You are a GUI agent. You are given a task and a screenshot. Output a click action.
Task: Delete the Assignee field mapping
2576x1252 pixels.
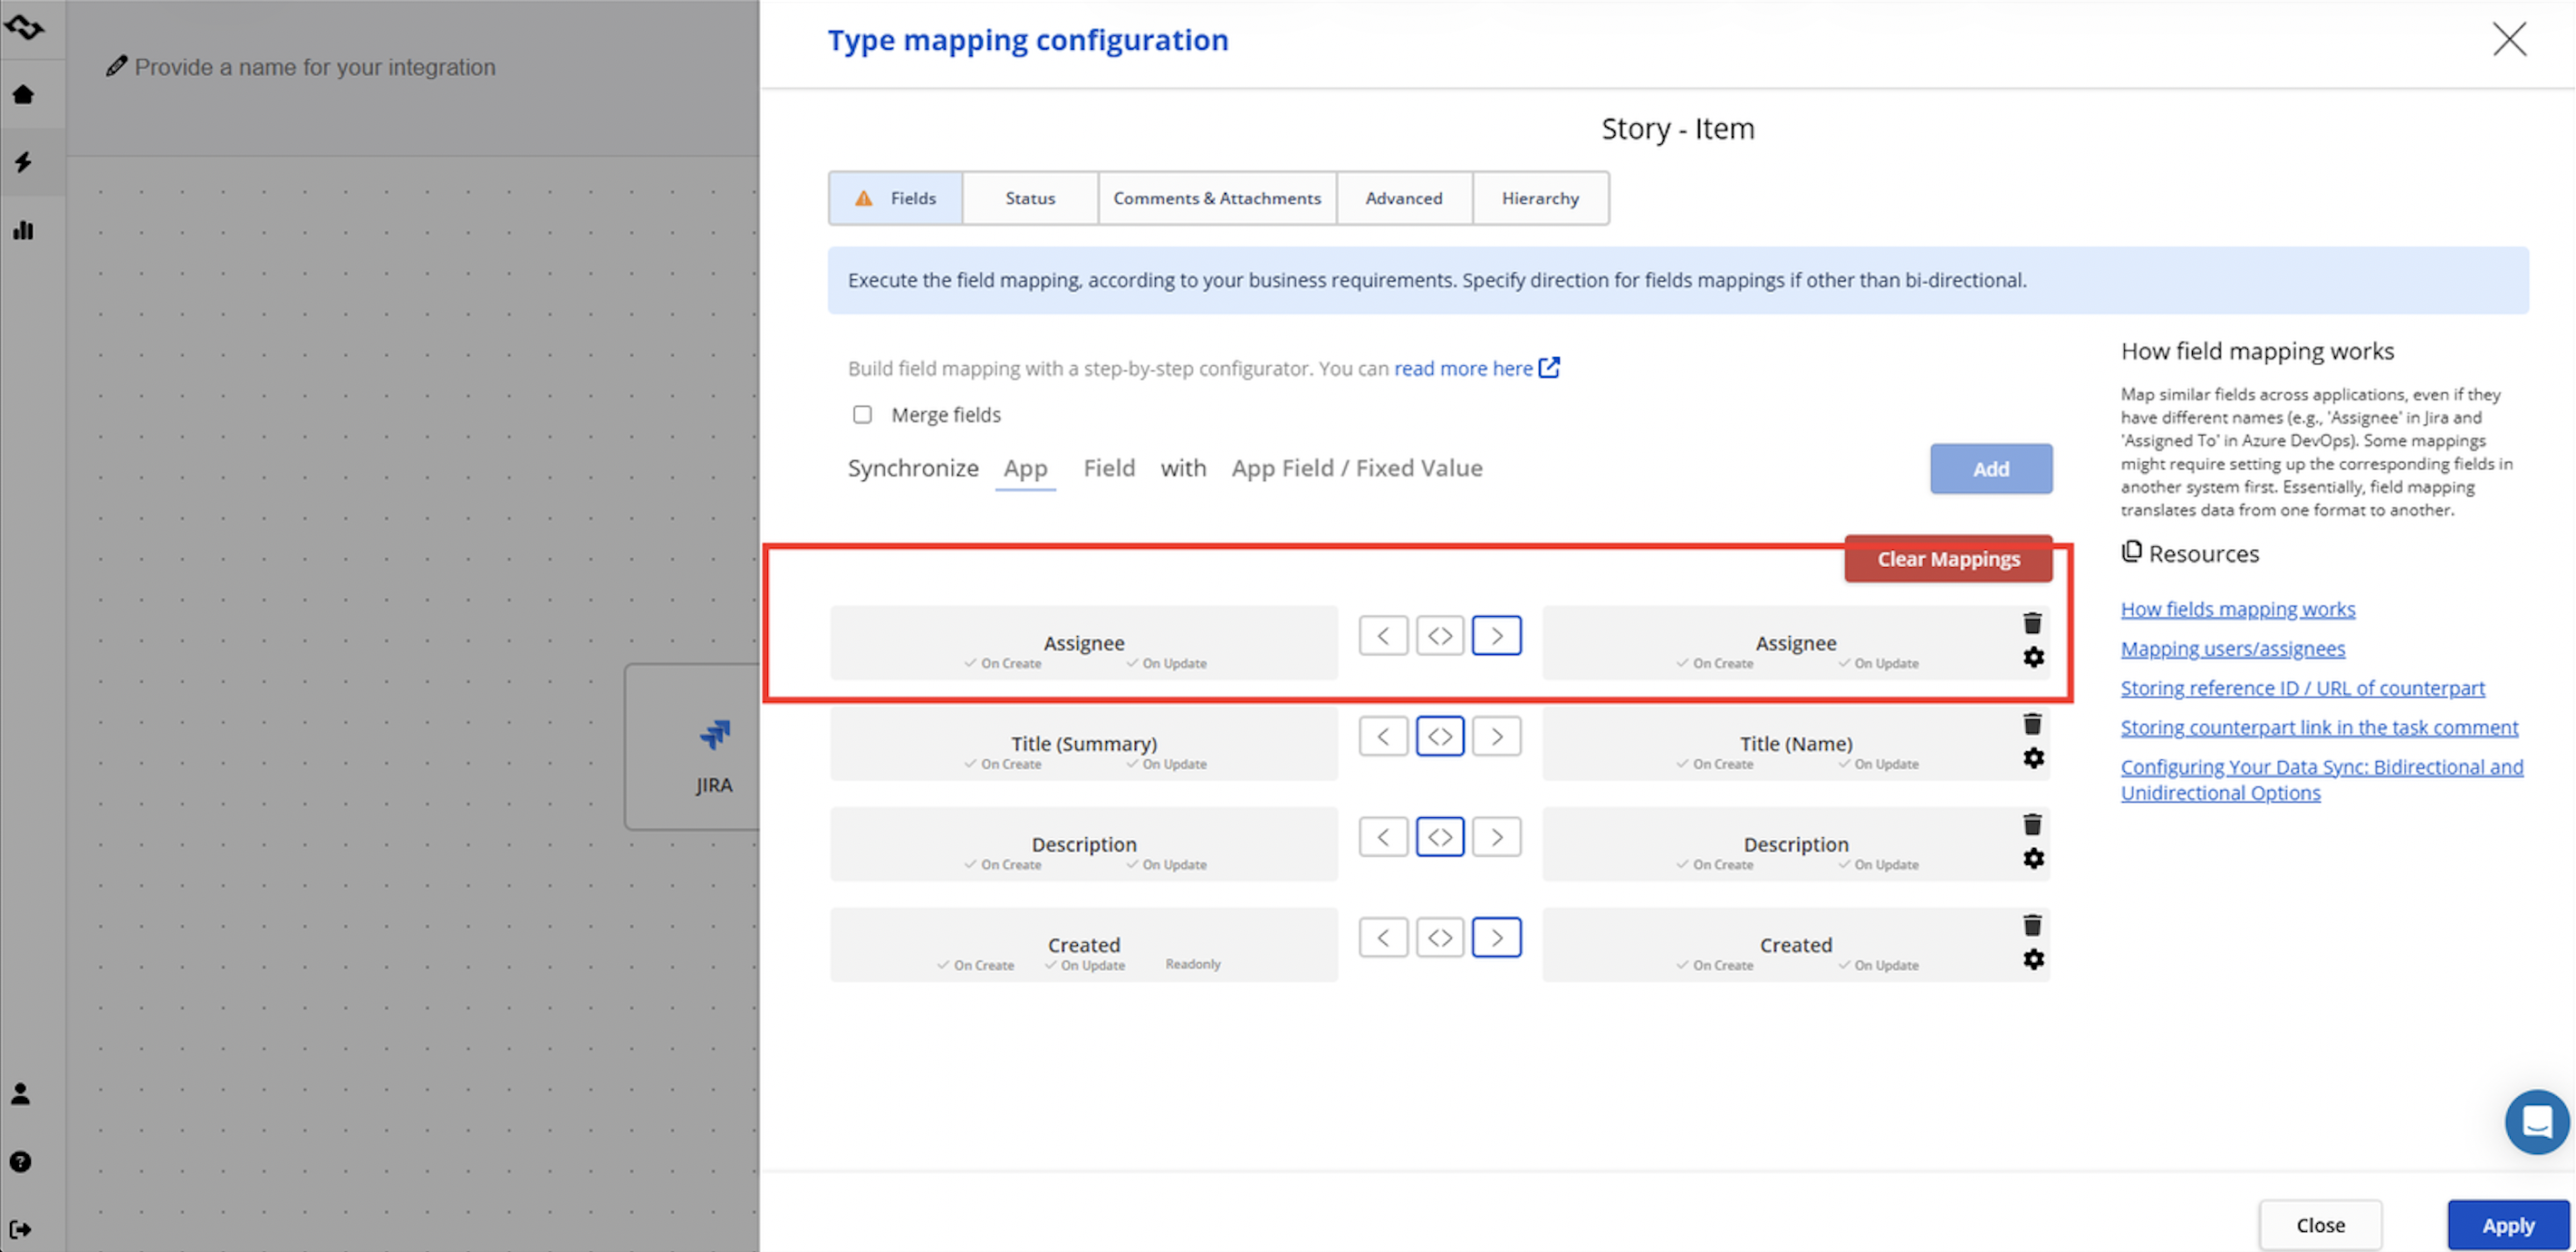coord(2031,623)
